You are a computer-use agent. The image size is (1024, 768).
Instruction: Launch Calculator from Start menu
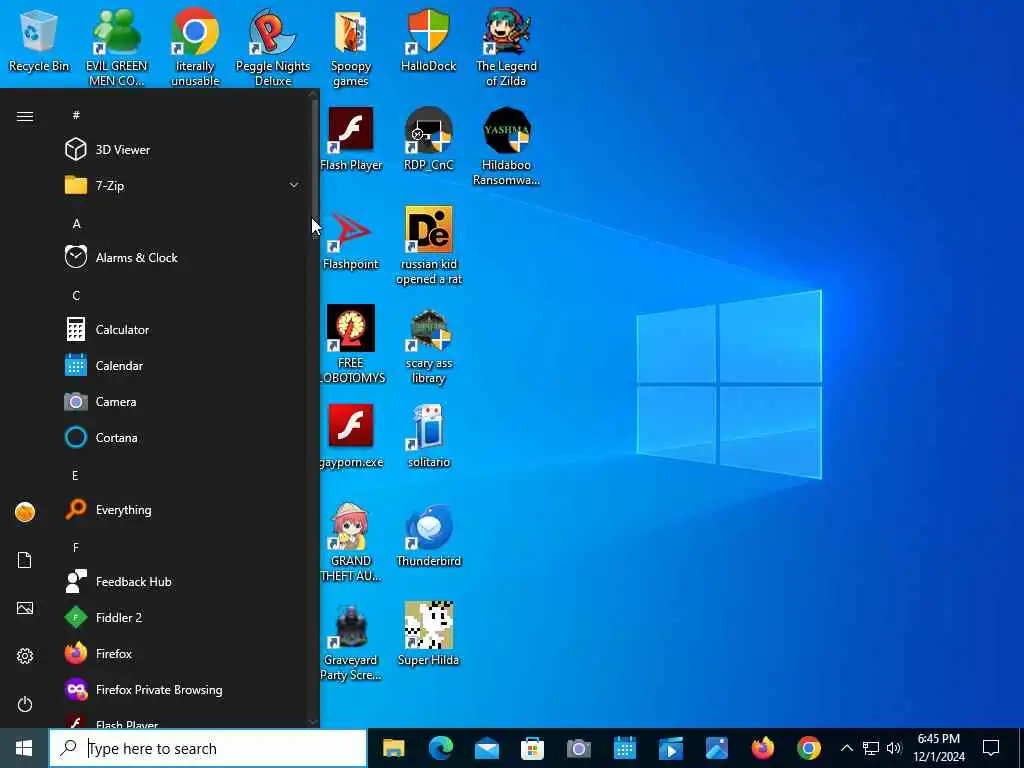183,330
